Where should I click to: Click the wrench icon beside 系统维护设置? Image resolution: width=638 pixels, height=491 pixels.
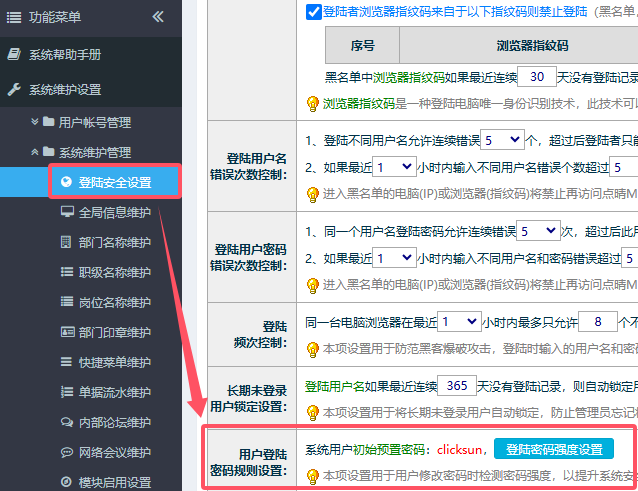(14, 89)
